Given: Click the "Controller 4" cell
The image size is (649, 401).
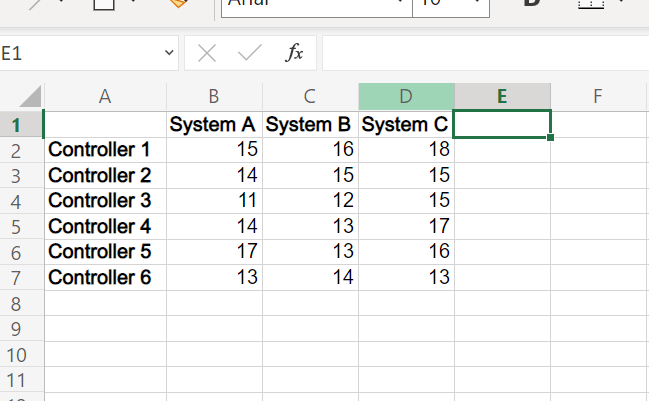Looking at the screenshot, I should pyautogui.click(x=106, y=227).
